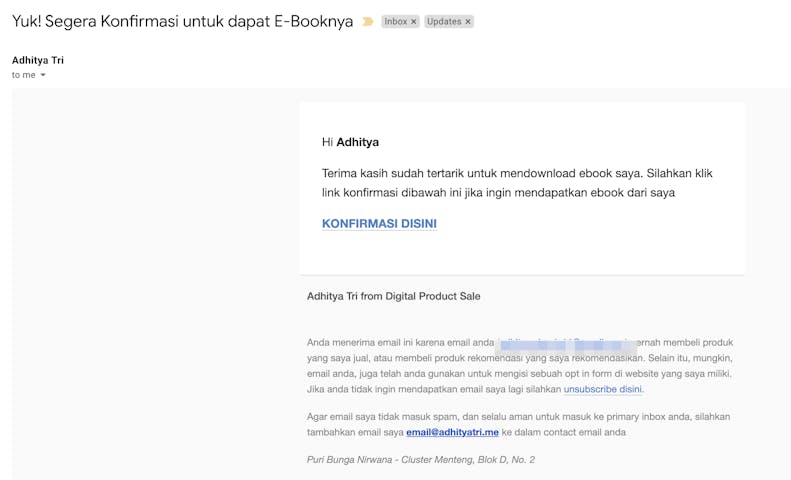This screenshot has width=791, height=480.
Task: Remove the Updates label with its x
Action: coord(467,21)
